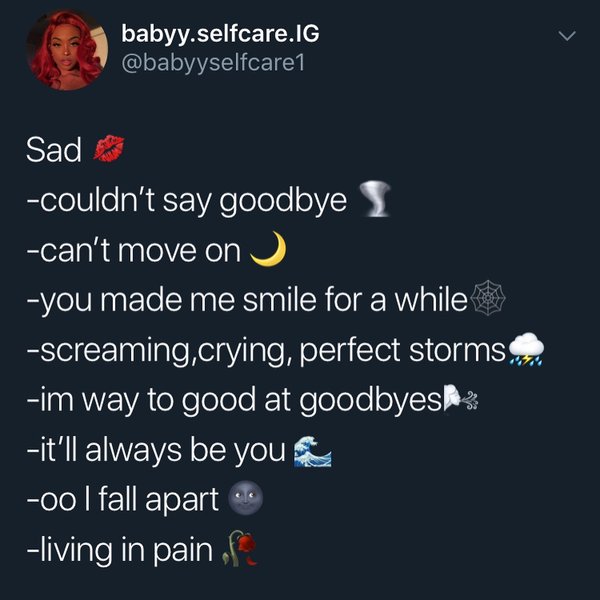Click the line you made me smile

pyautogui.click(x=247, y=300)
